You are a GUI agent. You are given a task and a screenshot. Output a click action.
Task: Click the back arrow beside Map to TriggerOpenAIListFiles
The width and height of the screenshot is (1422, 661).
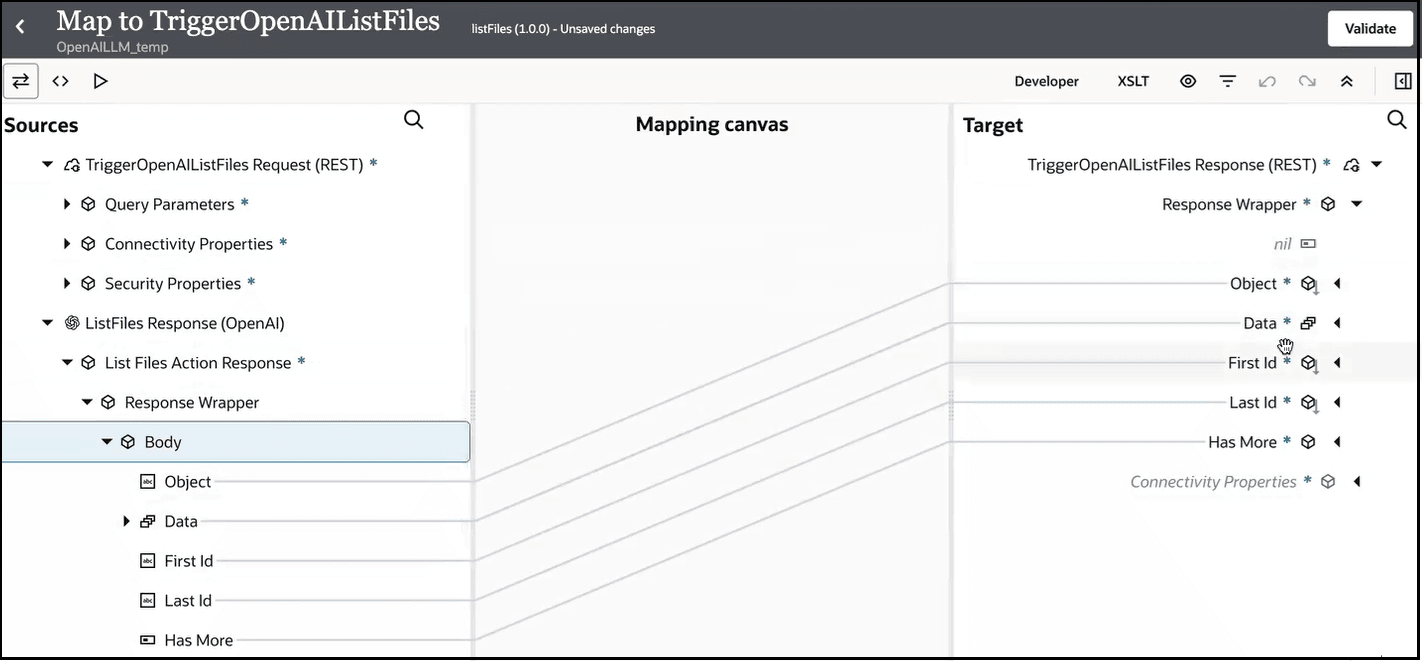click(20, 27)
